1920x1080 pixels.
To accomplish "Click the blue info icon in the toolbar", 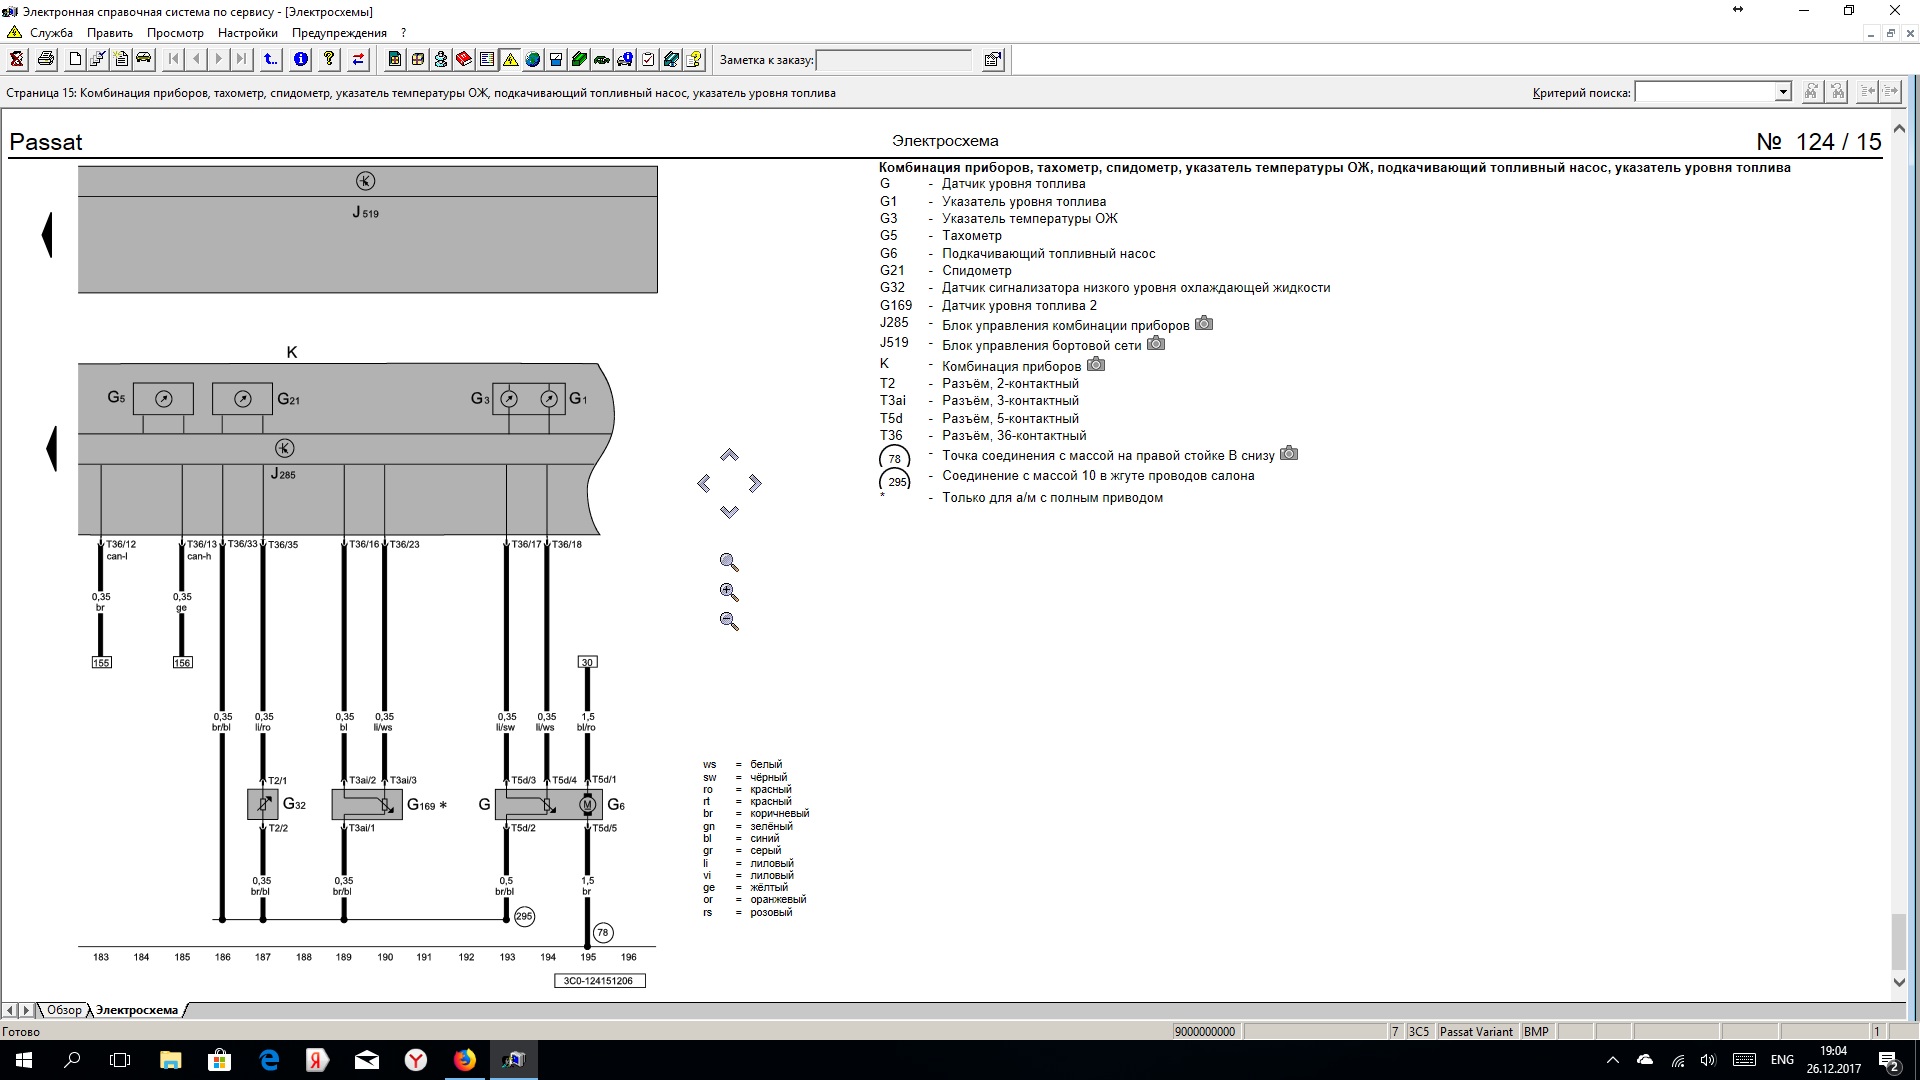I will pyautogui.click(x=301, y=60).
